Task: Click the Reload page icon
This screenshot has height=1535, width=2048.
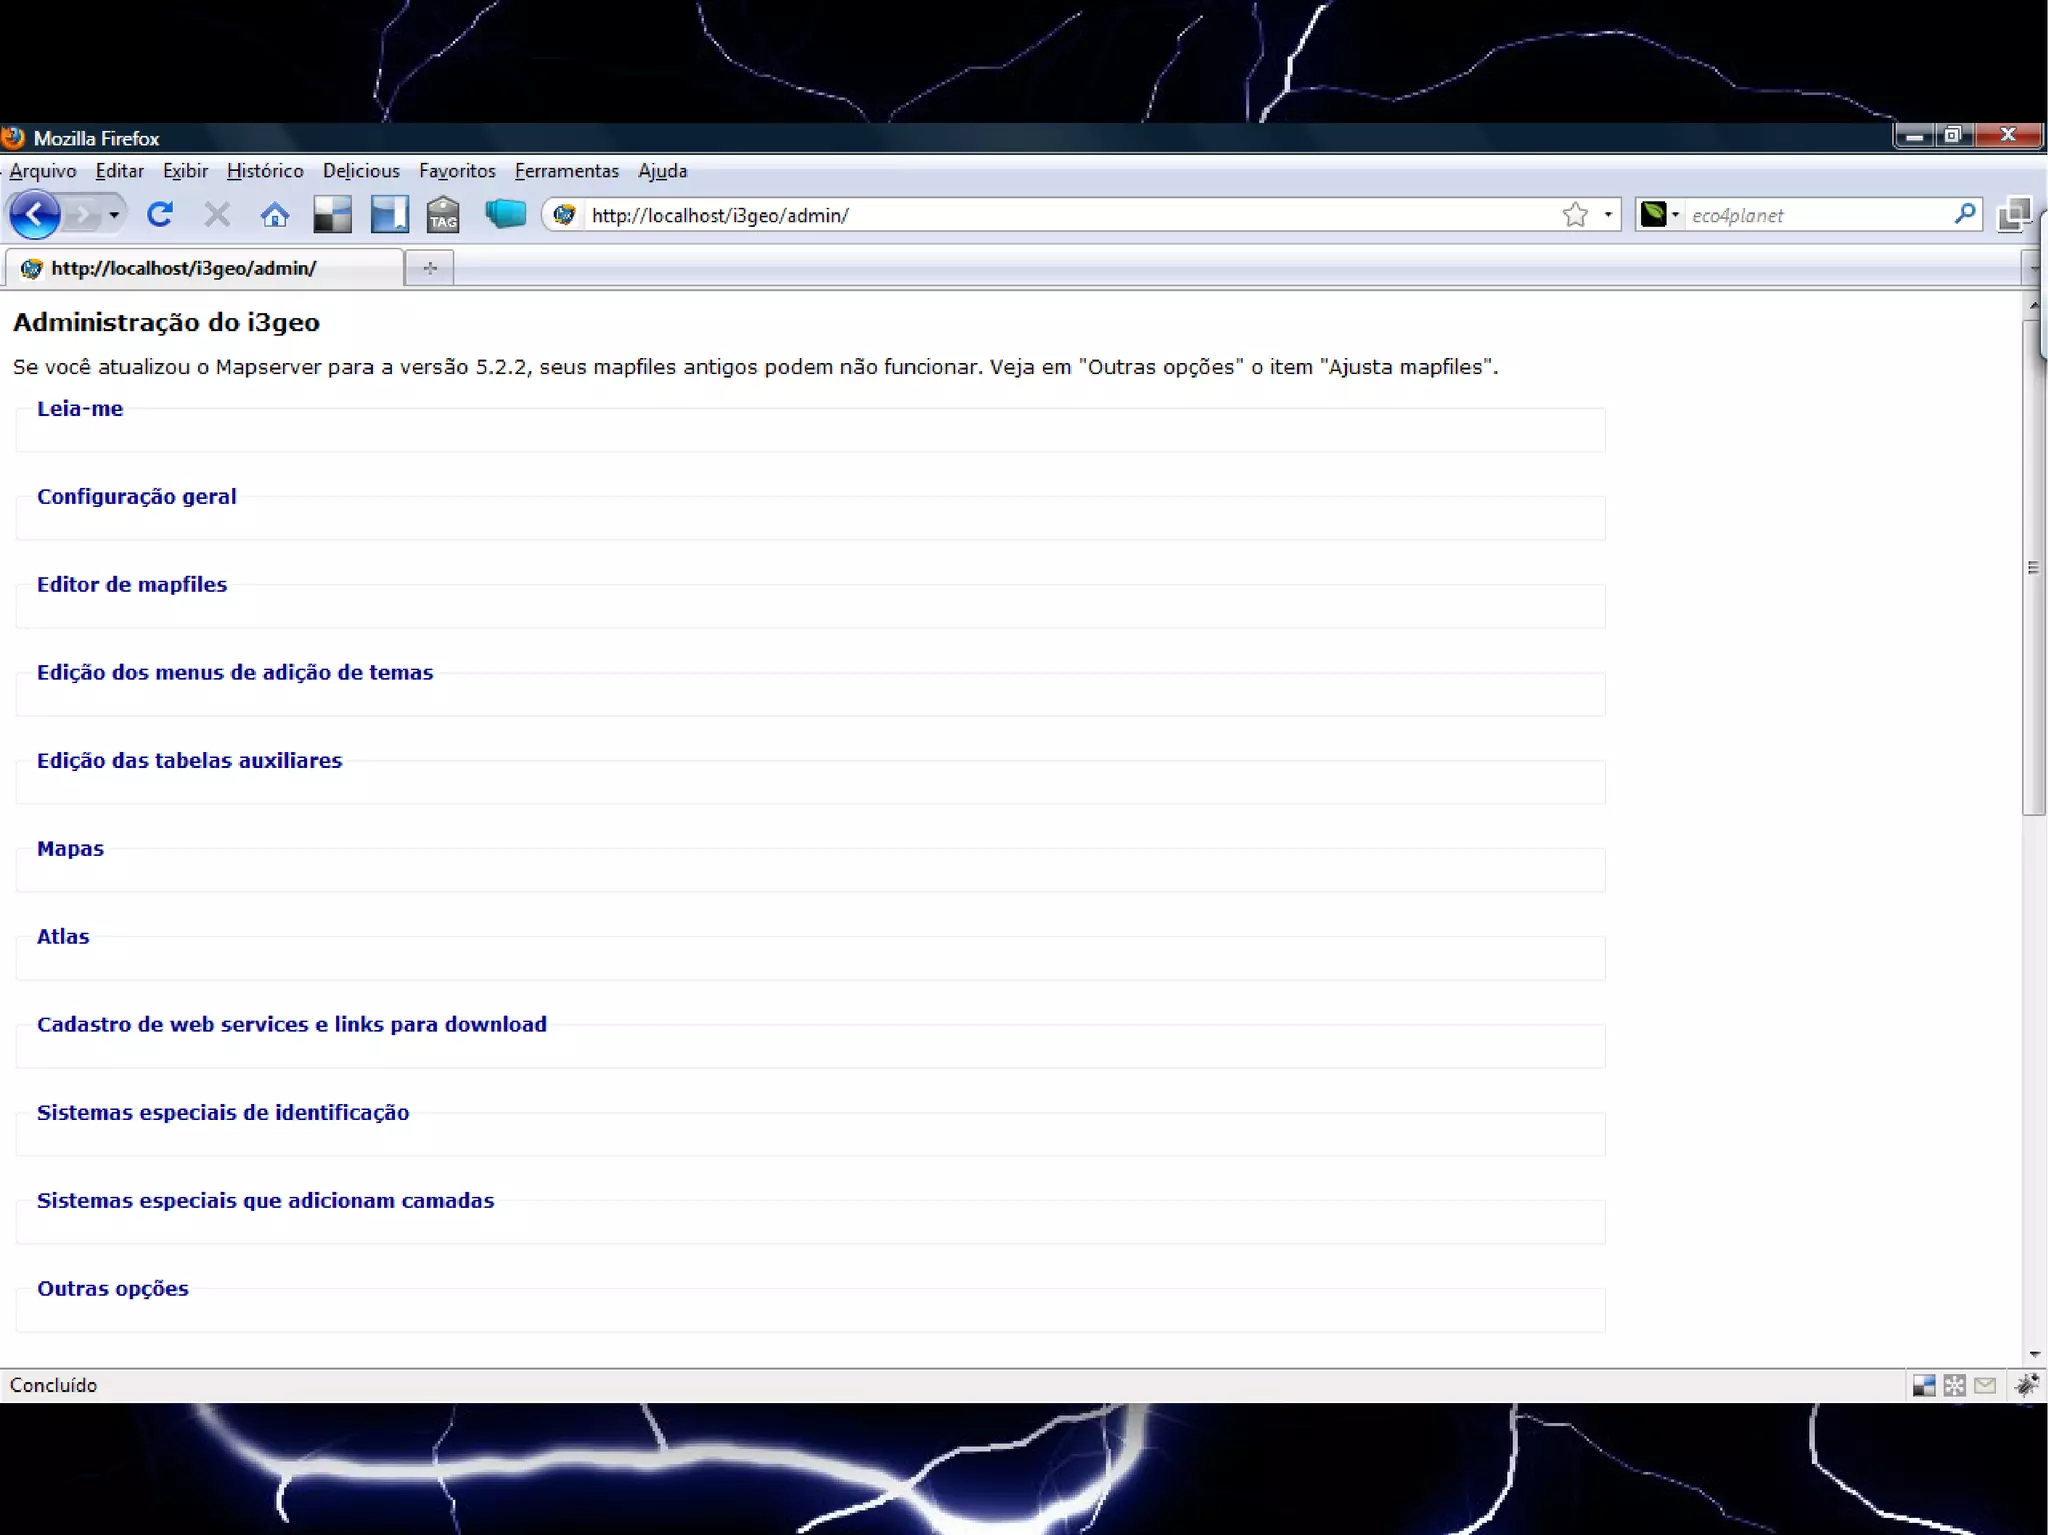Action: pos(160,214)
